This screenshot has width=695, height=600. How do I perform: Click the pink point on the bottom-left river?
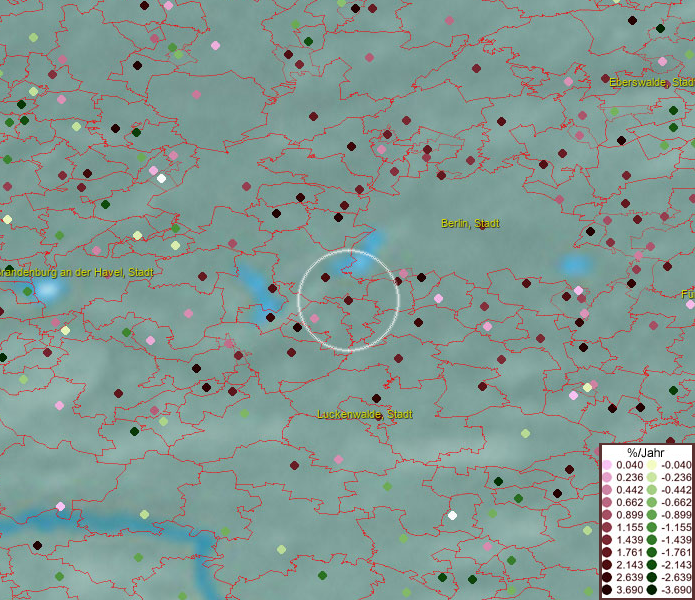[61, 506]
